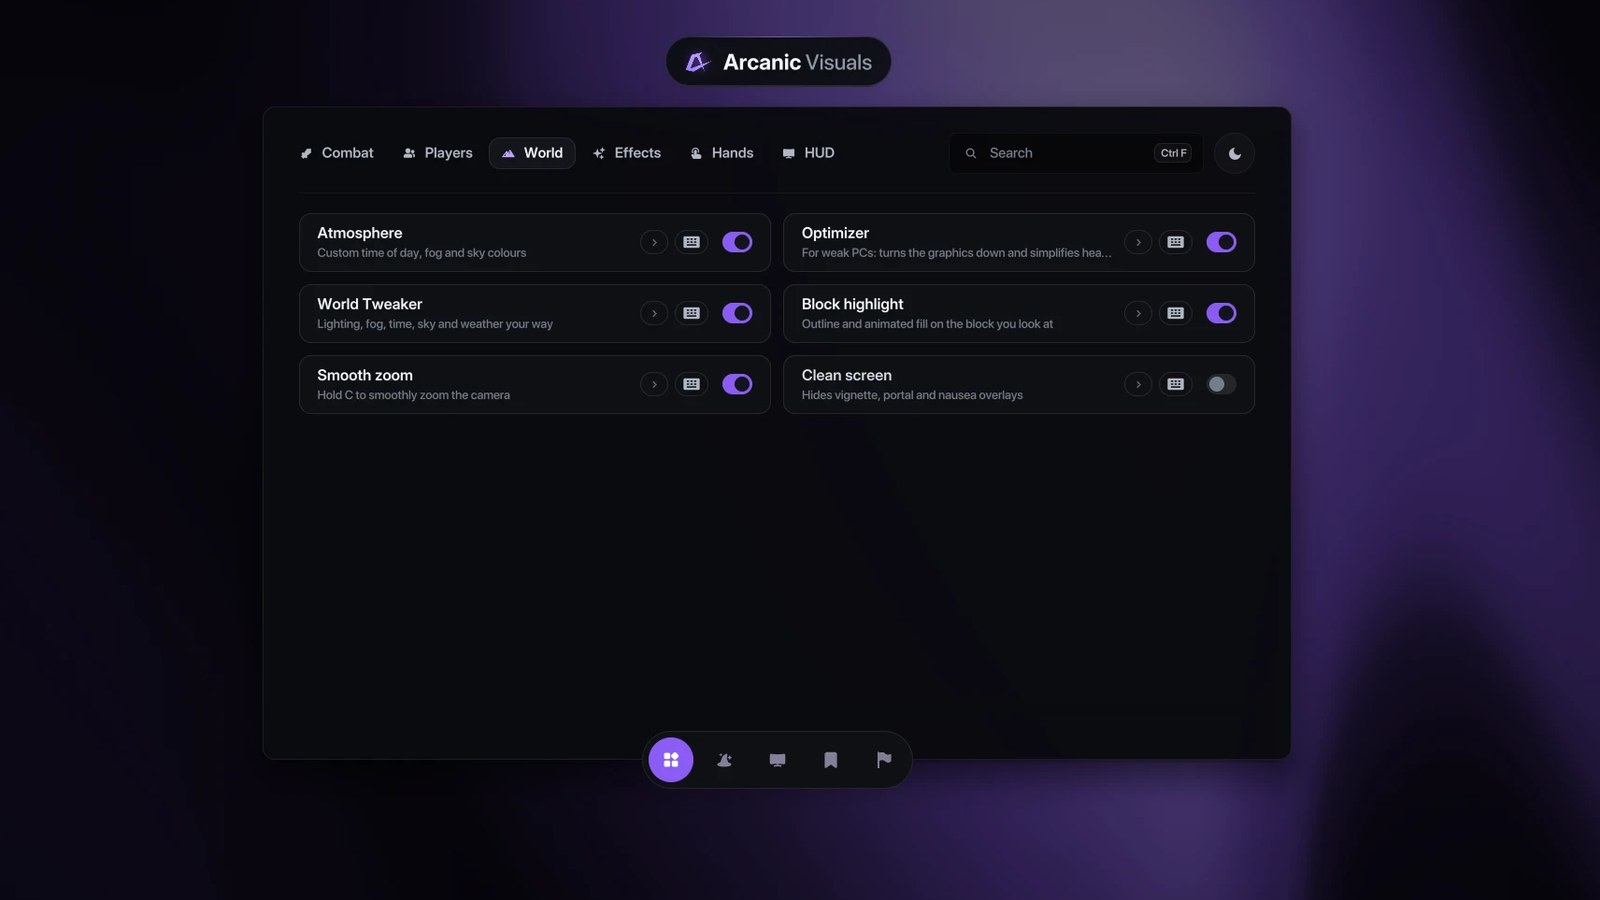Open the bookmark section in bottom dock

831,760
